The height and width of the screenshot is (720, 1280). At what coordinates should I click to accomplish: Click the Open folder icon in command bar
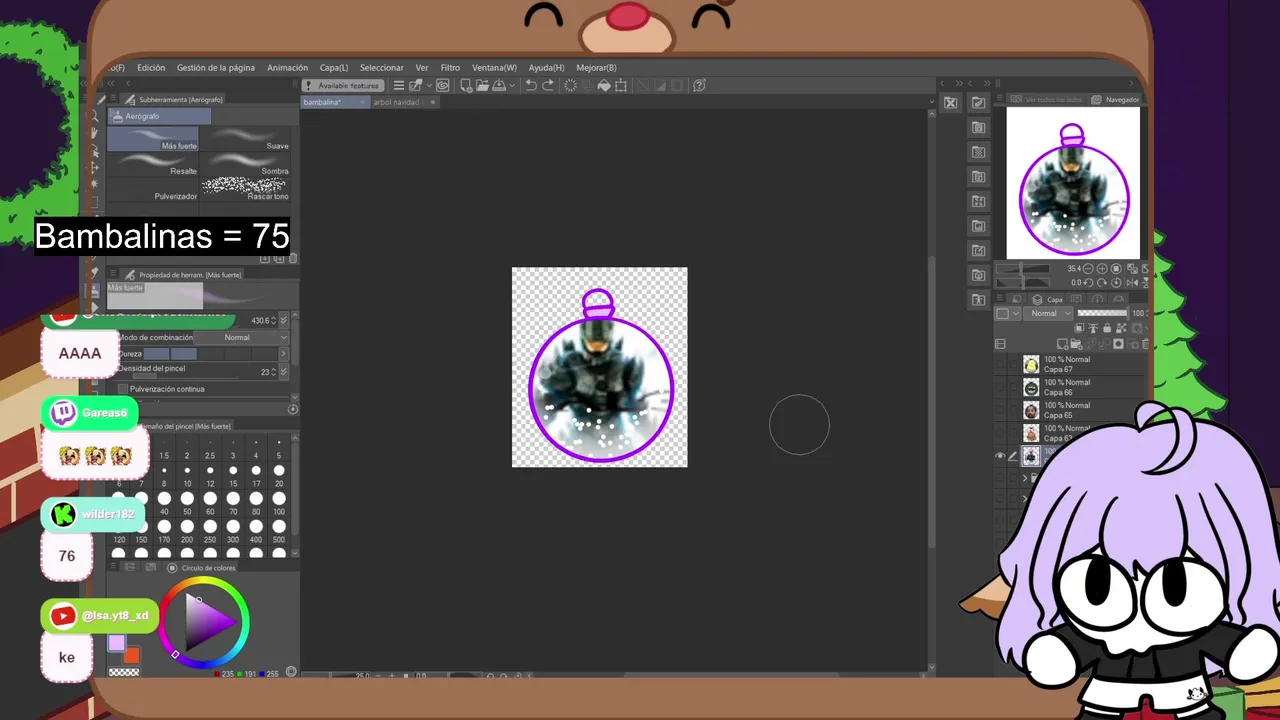pyautogui.click(x=482, y=85)
